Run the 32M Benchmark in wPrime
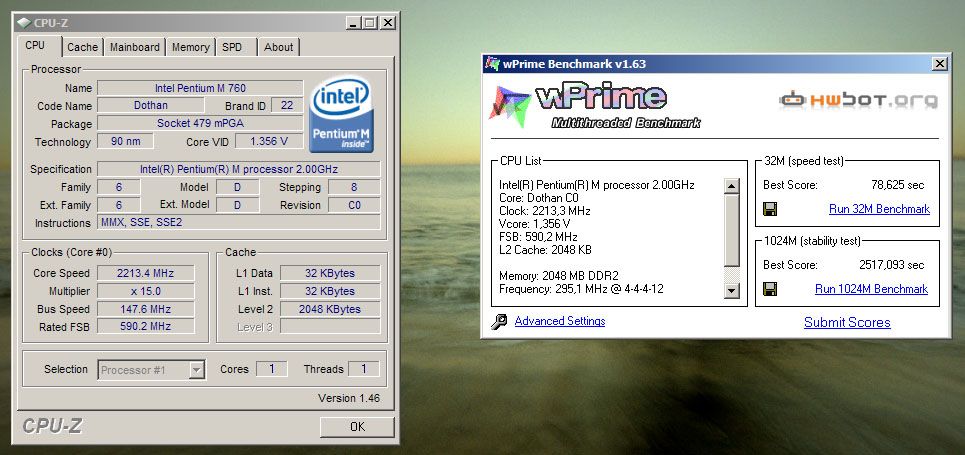The image size is (965, 455). pyautogui.click(x=879, y=209)
